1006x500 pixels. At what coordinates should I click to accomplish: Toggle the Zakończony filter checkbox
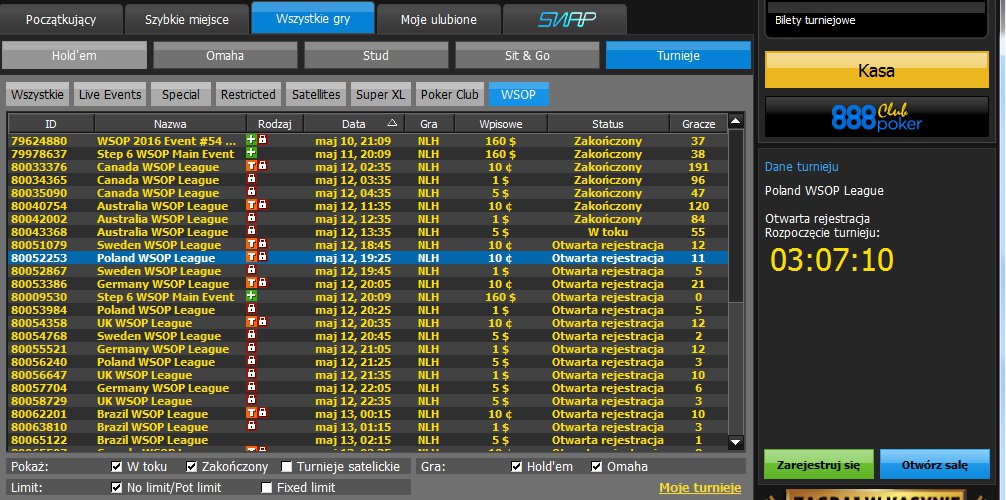point(191,467)
